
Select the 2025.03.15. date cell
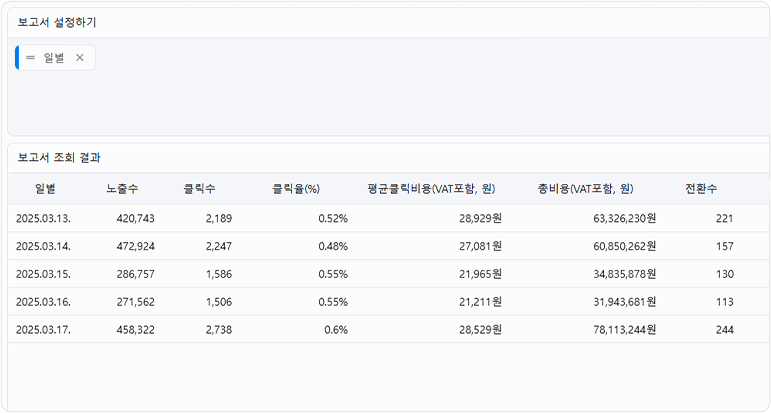[x=43, y=274]
